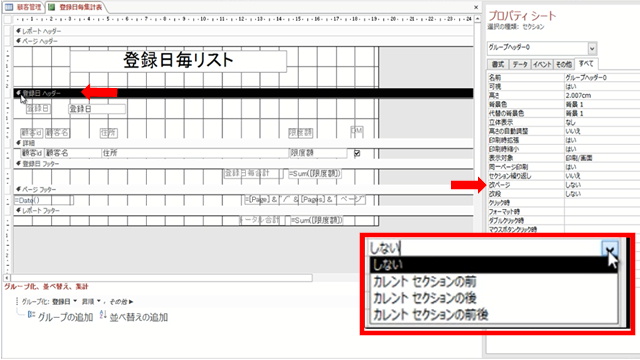
Task: Close the report document with the X button
Action: pyautogui.click(x=476, y=7)
